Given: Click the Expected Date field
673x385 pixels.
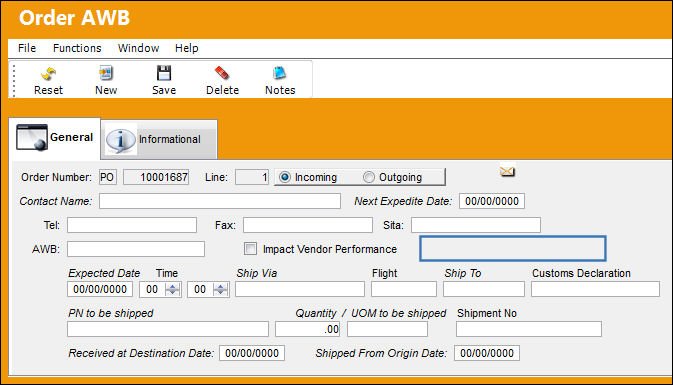Looking at the screenshot, I should [100, 289].
